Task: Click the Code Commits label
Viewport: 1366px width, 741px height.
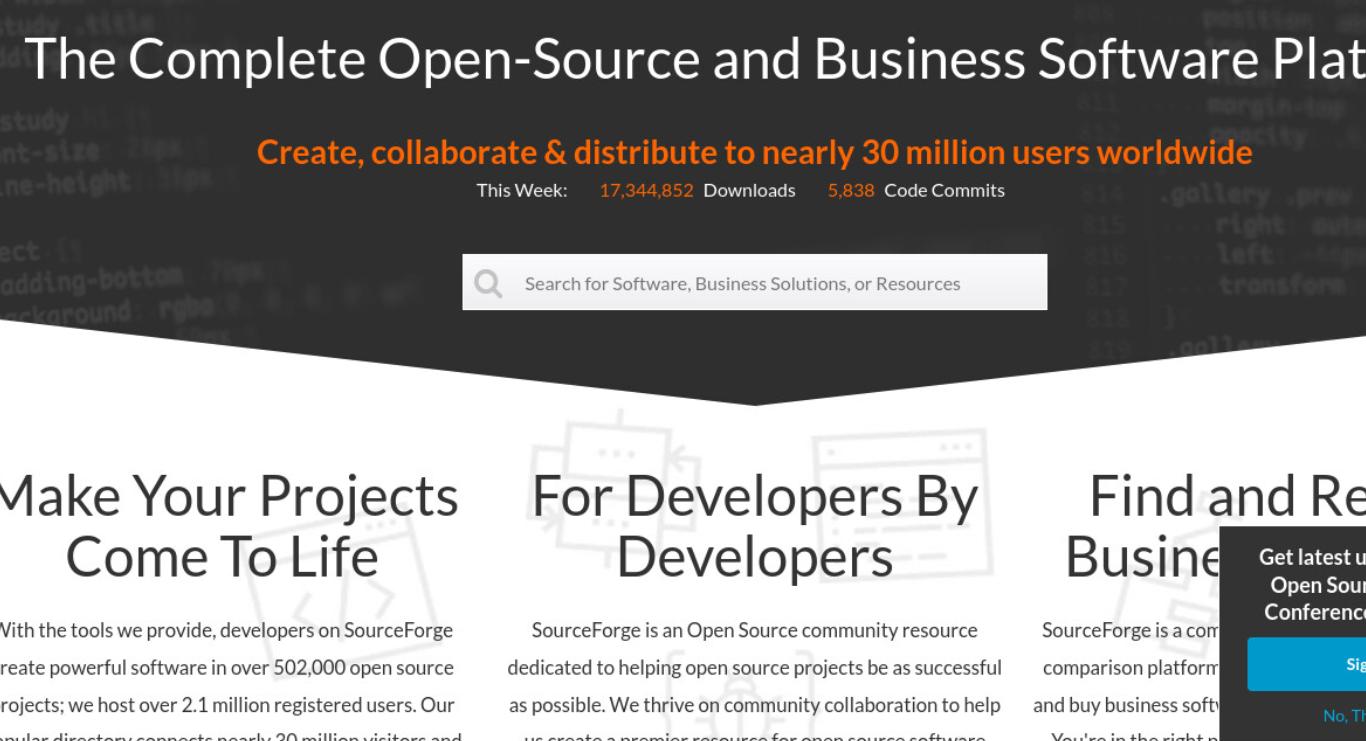Action: point(944,190)
